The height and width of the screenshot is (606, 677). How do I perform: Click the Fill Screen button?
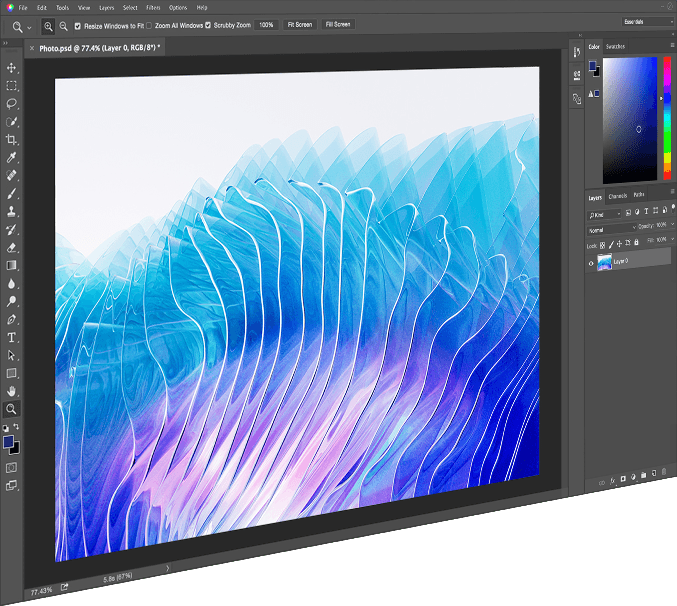(338, 25)
